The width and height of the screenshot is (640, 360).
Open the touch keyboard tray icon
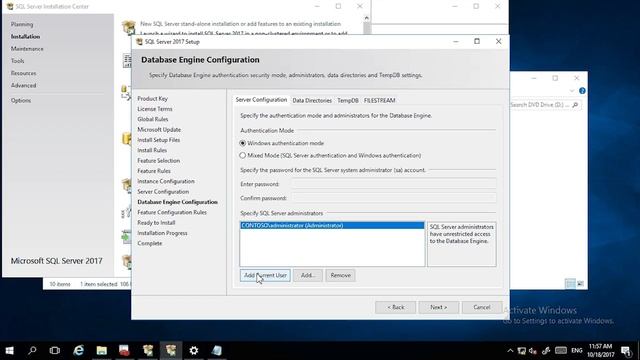[561, 351]
